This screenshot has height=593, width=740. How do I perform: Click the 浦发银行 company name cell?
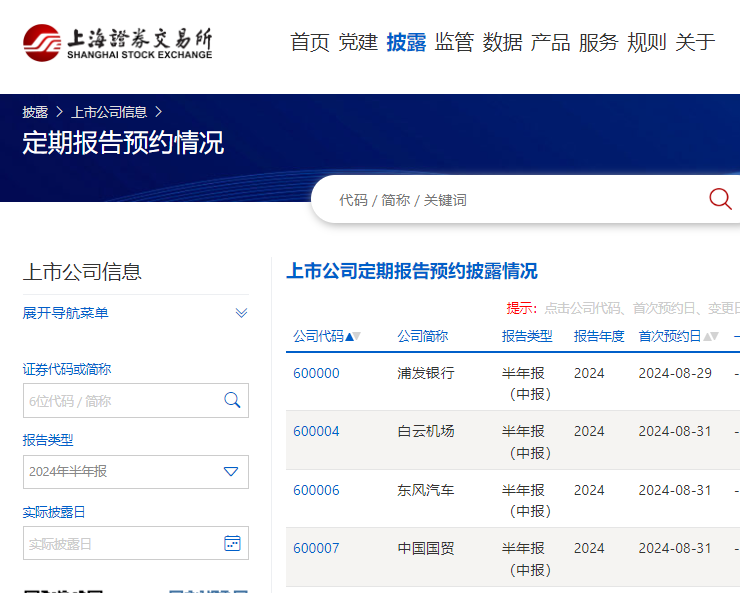click(x=426, y=373)
